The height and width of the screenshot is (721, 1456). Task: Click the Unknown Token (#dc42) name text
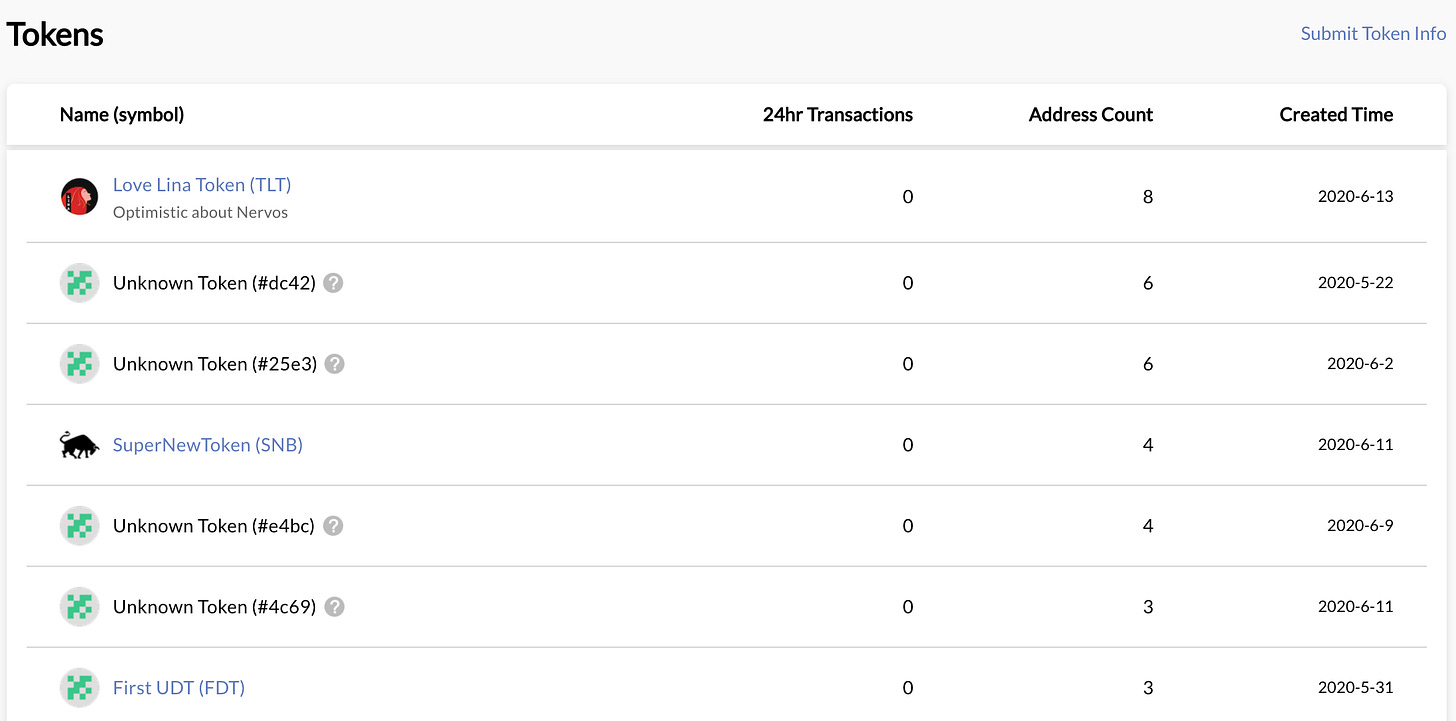214,283
